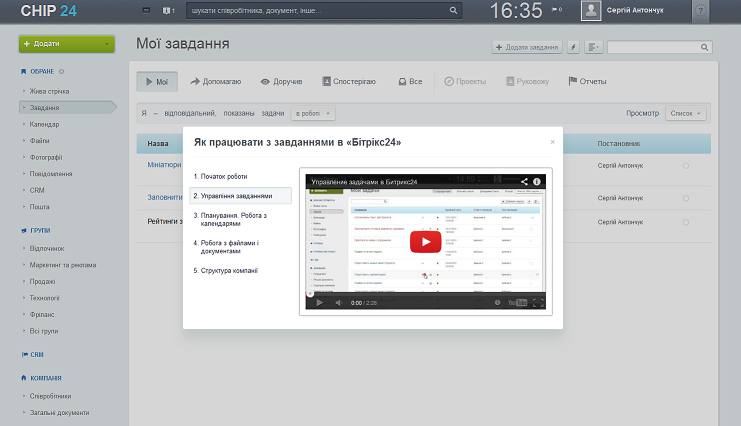This screenshot has height=426, width=741.
Task: Open the Відпочинок group
Action: (x=47, y=249)
